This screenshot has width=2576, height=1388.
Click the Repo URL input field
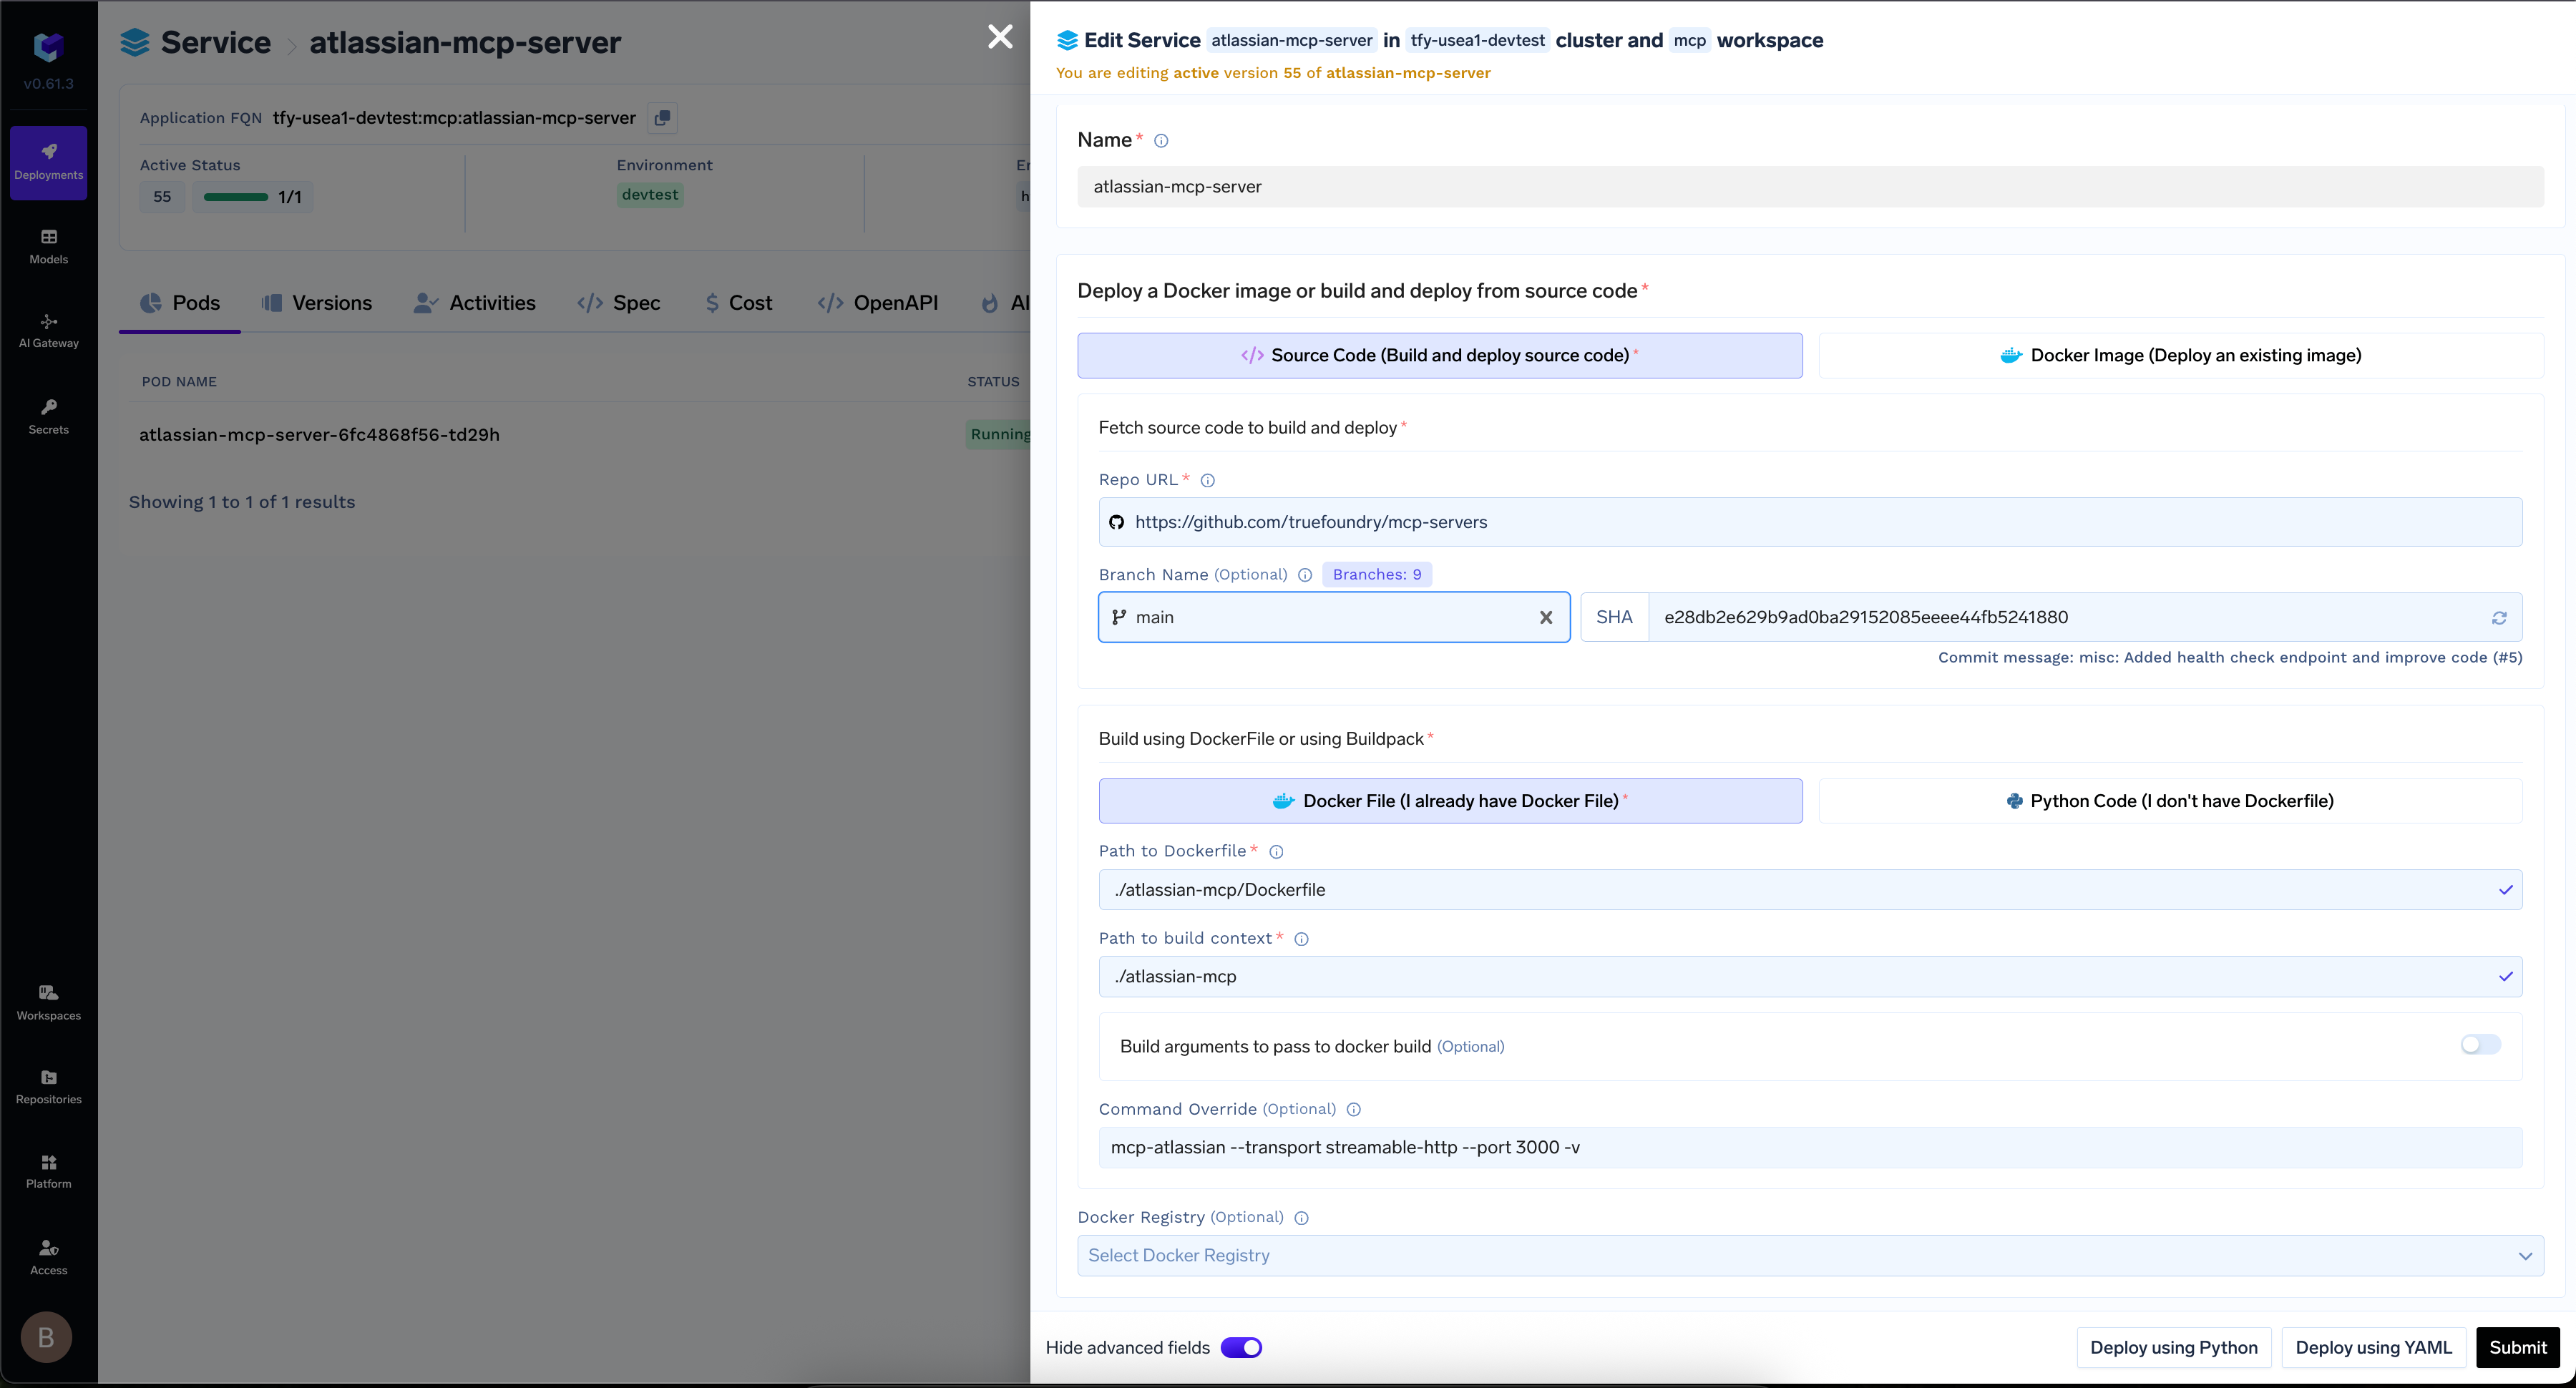point(1810,522)
